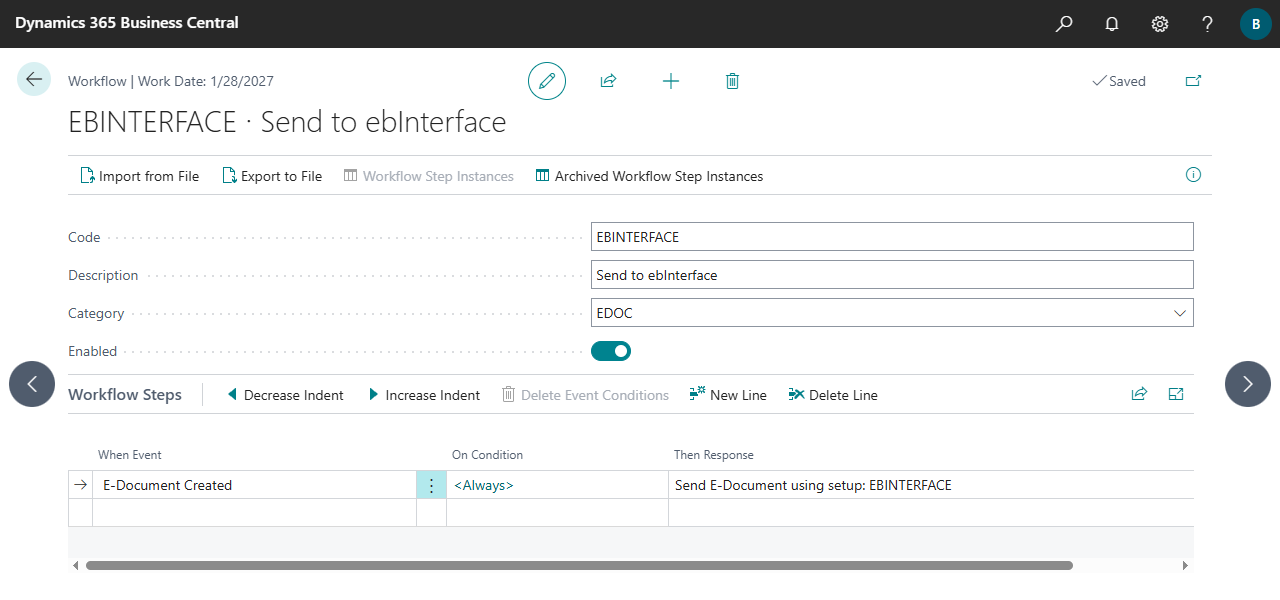Viewport: 1280px width, 600px height.
Task: Click the Workflow Steps heading
Action: coord(125,394)
